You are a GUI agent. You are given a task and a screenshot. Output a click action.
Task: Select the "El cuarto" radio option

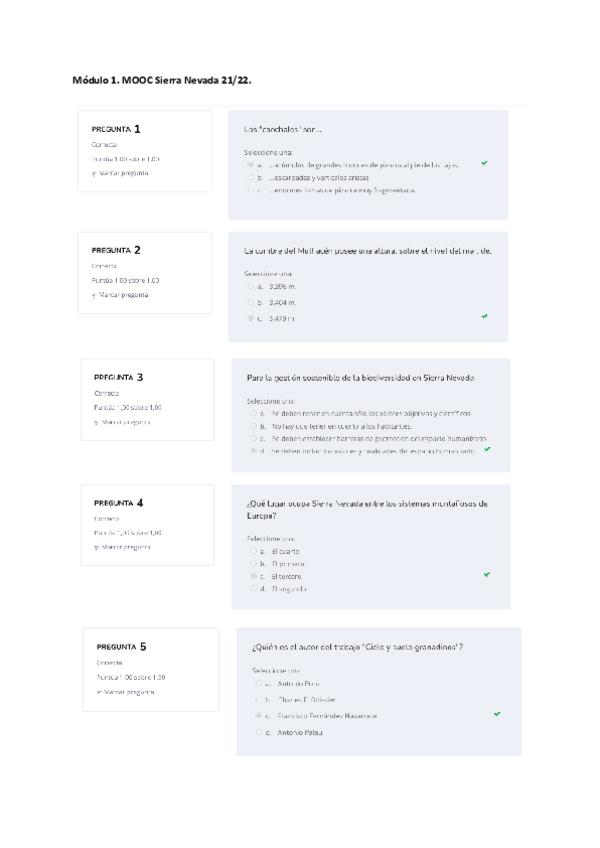pyautogui.click(x=251, y=551)
